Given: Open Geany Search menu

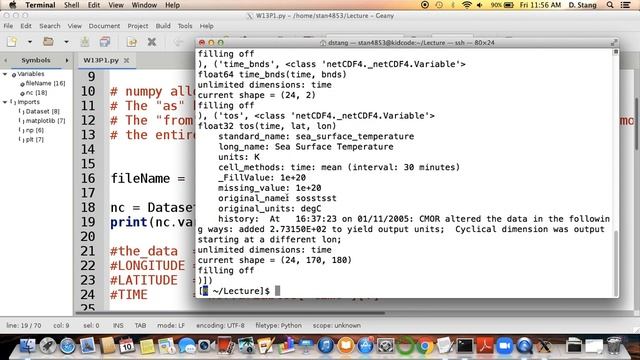Looking at the screenshot, I should [50, 26].
